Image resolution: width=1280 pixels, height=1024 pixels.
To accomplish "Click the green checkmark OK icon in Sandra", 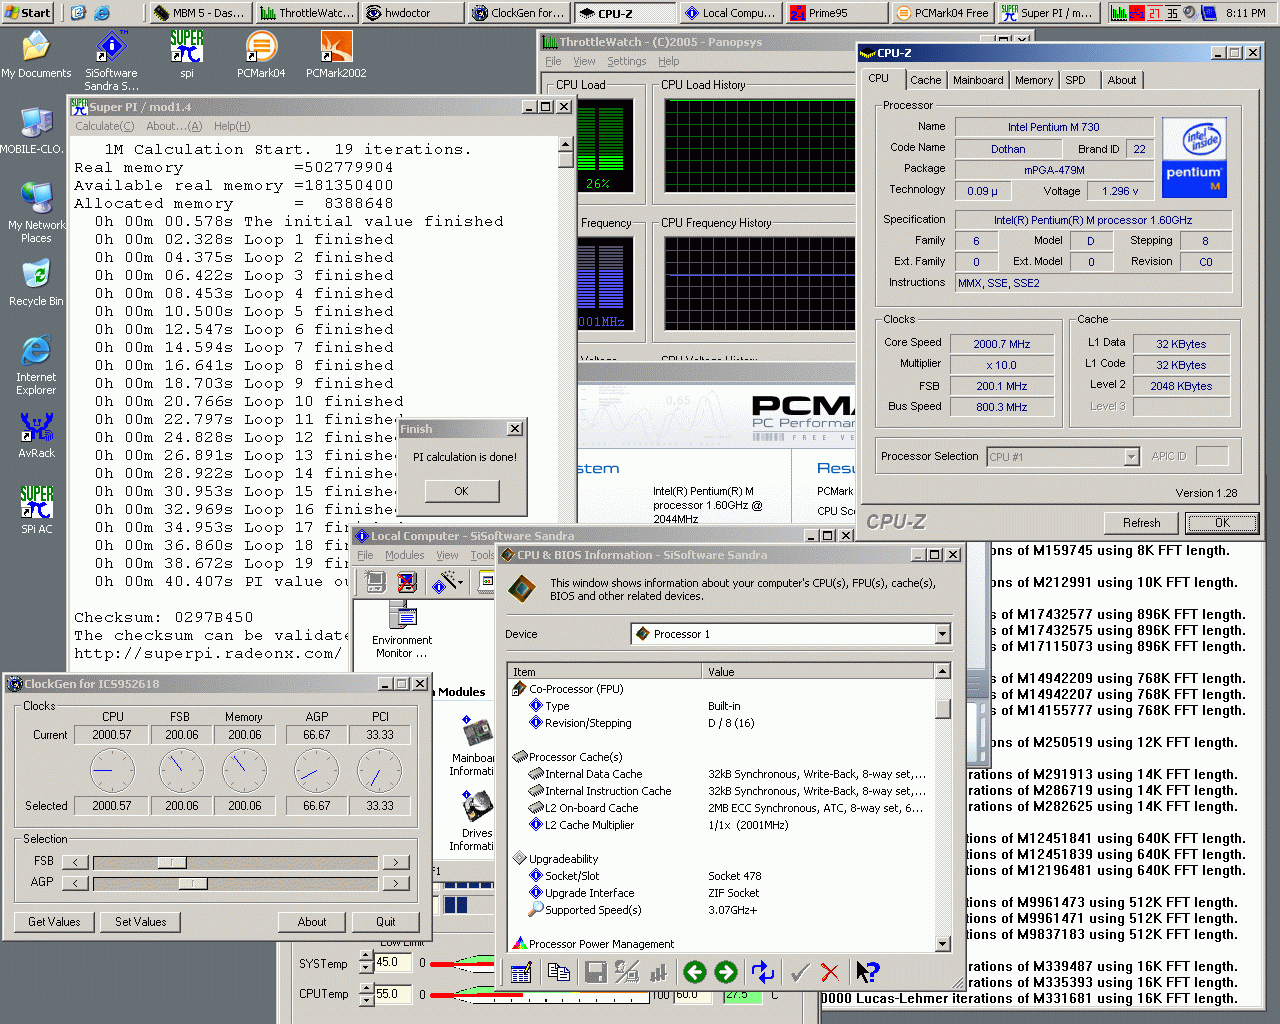I will pos(799,972).
